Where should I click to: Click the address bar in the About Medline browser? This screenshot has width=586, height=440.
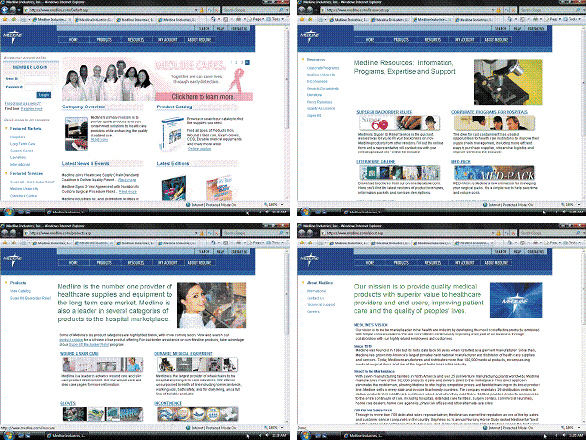coord(405,233)
